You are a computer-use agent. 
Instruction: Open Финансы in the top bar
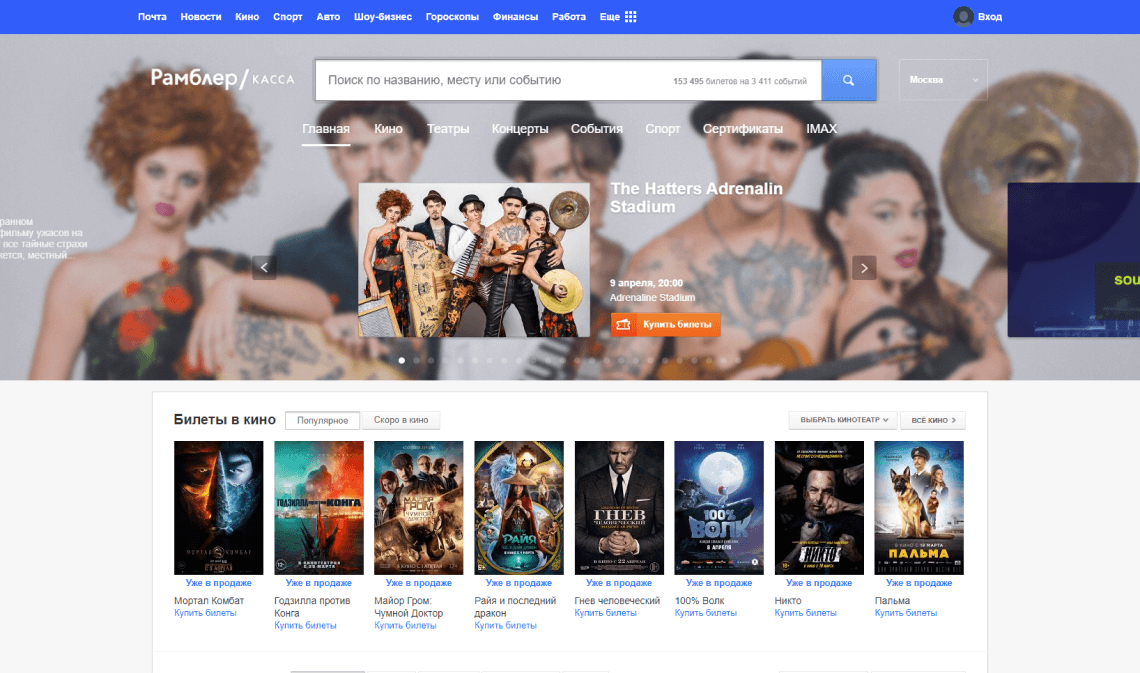515,17
